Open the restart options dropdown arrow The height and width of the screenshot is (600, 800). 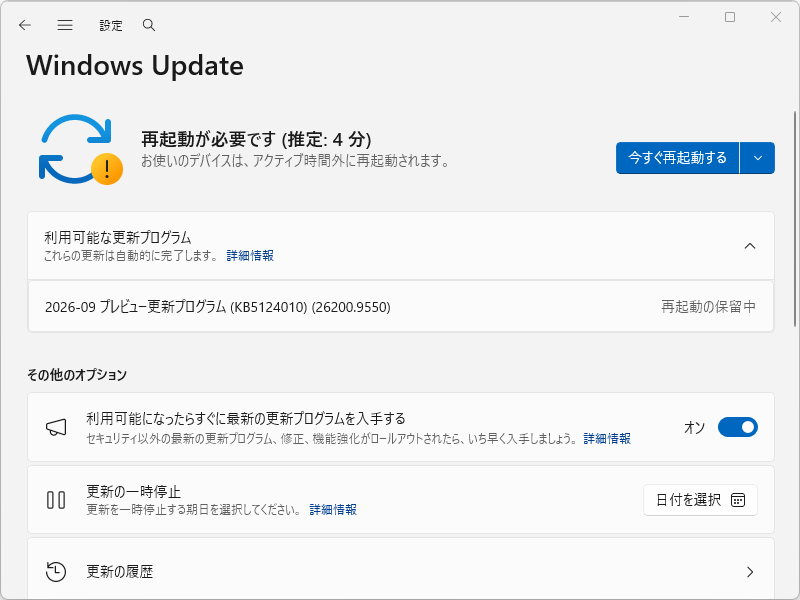tap(758, 158)
